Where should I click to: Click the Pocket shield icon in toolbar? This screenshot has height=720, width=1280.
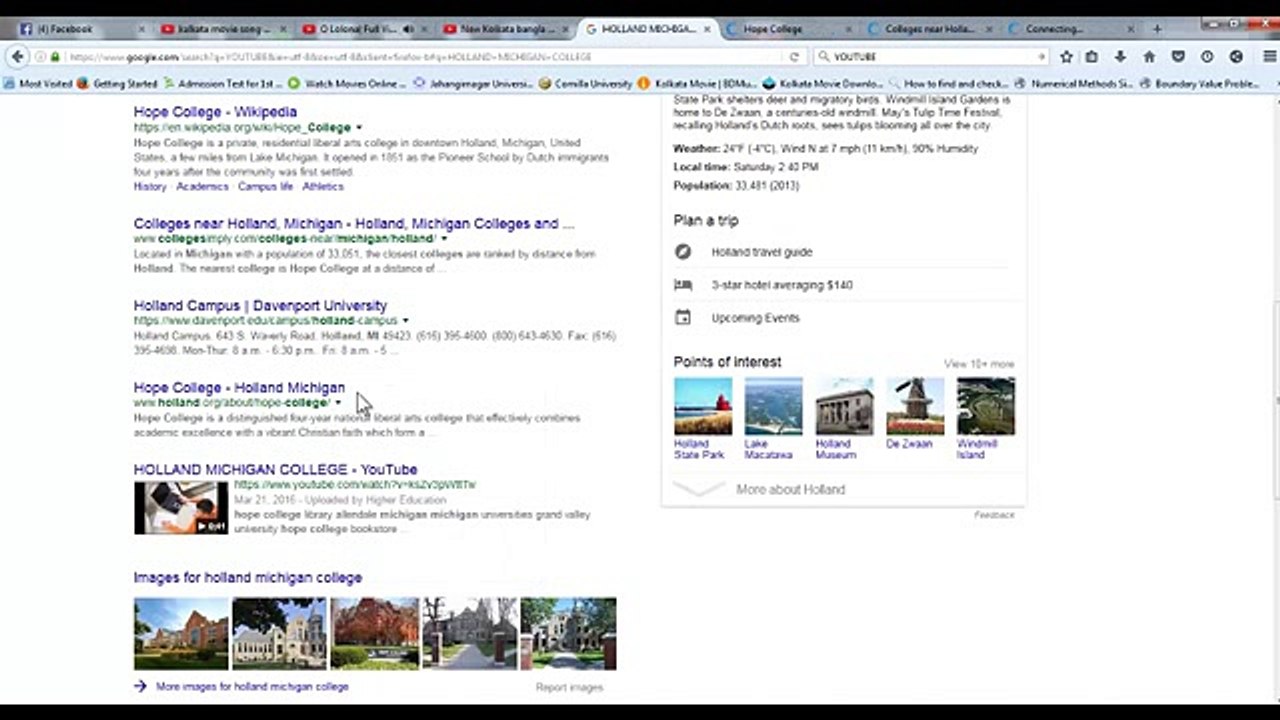pyautogui.click(x=1178, y=57)
